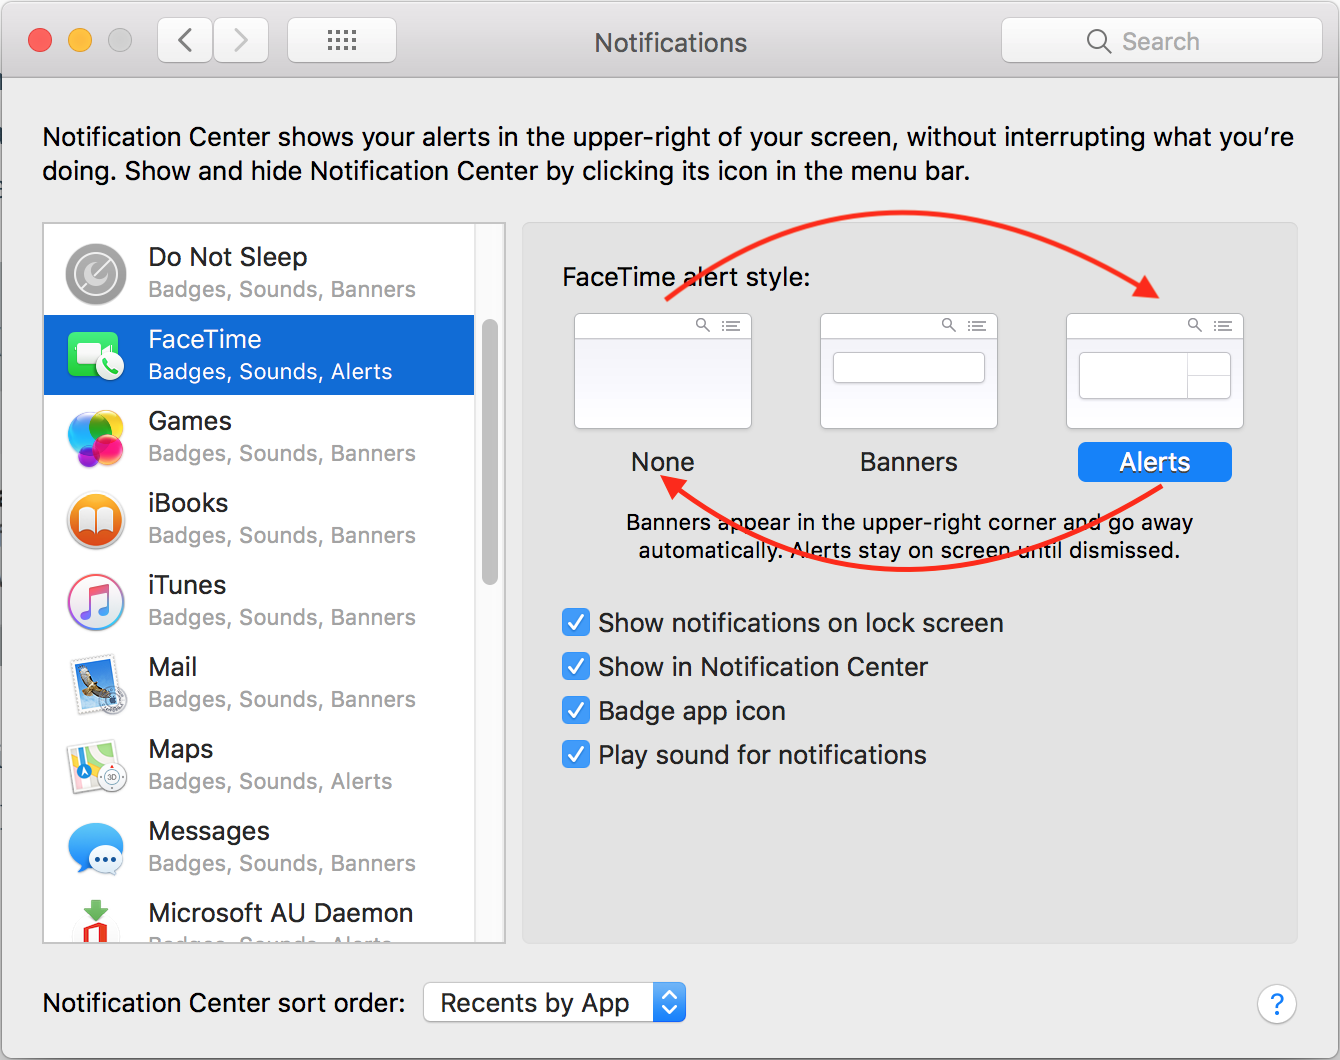Select the iTunes music note icon

point(96,602)
